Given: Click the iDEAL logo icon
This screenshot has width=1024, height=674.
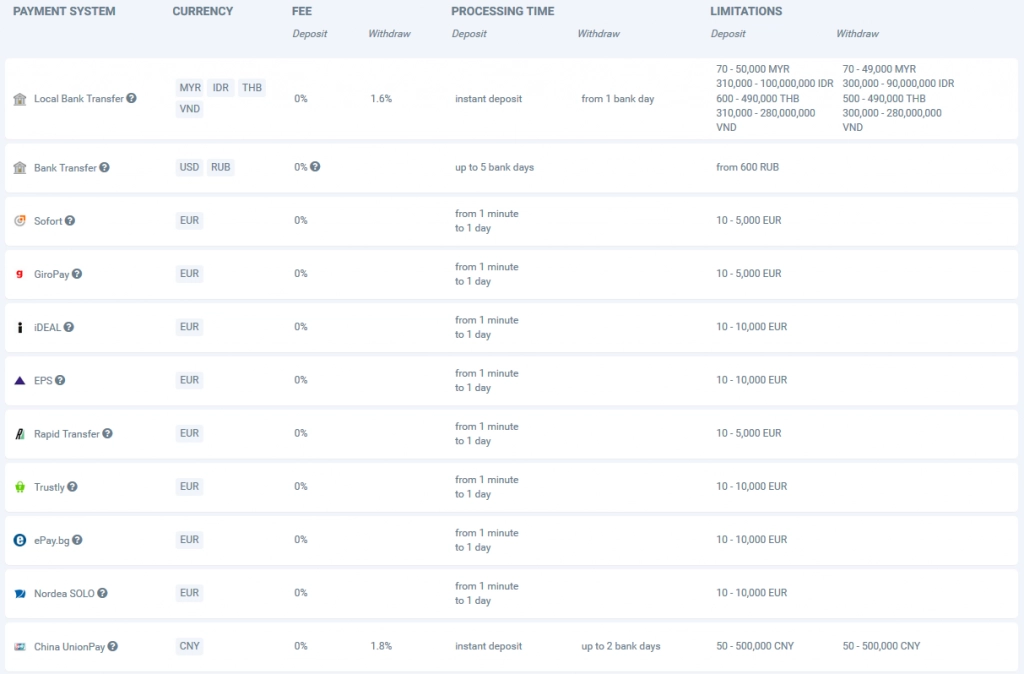Looking at the screenshot, I should coord(20,327).
